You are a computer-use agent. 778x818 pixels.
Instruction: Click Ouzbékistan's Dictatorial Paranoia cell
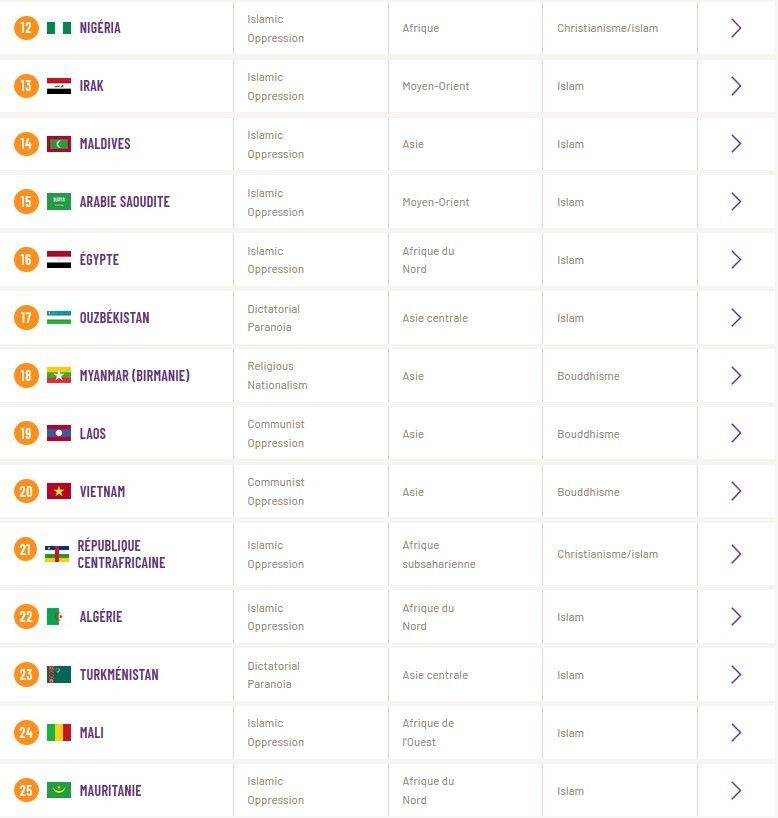point(310,318)
